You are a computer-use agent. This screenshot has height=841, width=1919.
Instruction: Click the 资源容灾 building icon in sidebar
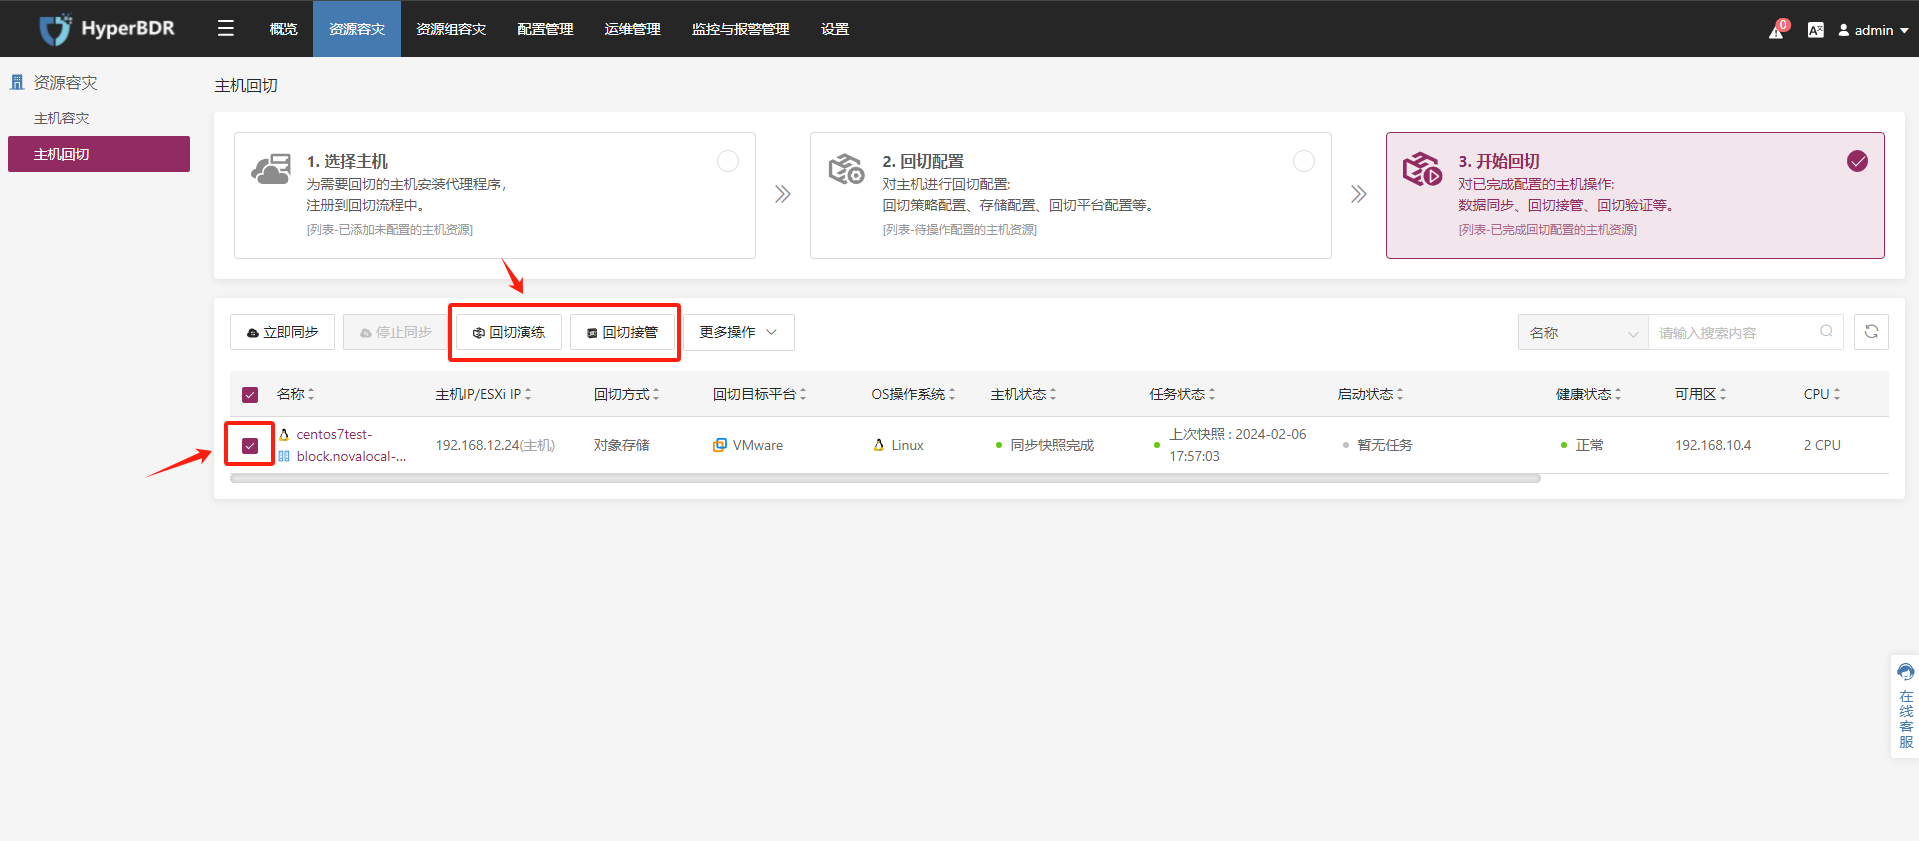pos(17,82)
